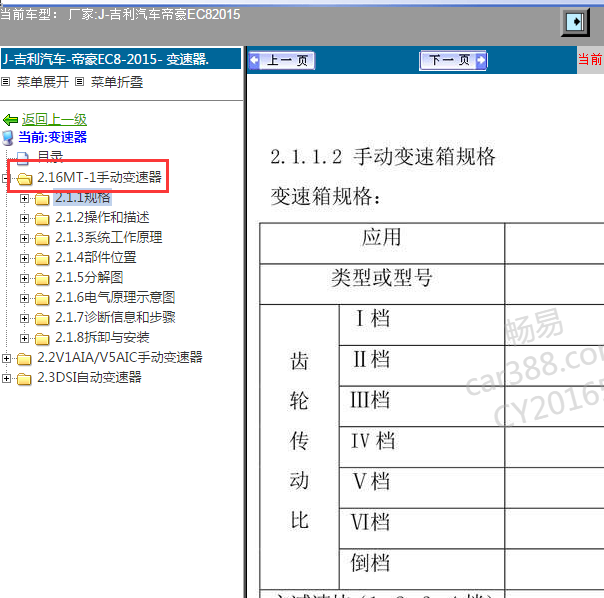Click the 倒档 table cell

point(422,569)
